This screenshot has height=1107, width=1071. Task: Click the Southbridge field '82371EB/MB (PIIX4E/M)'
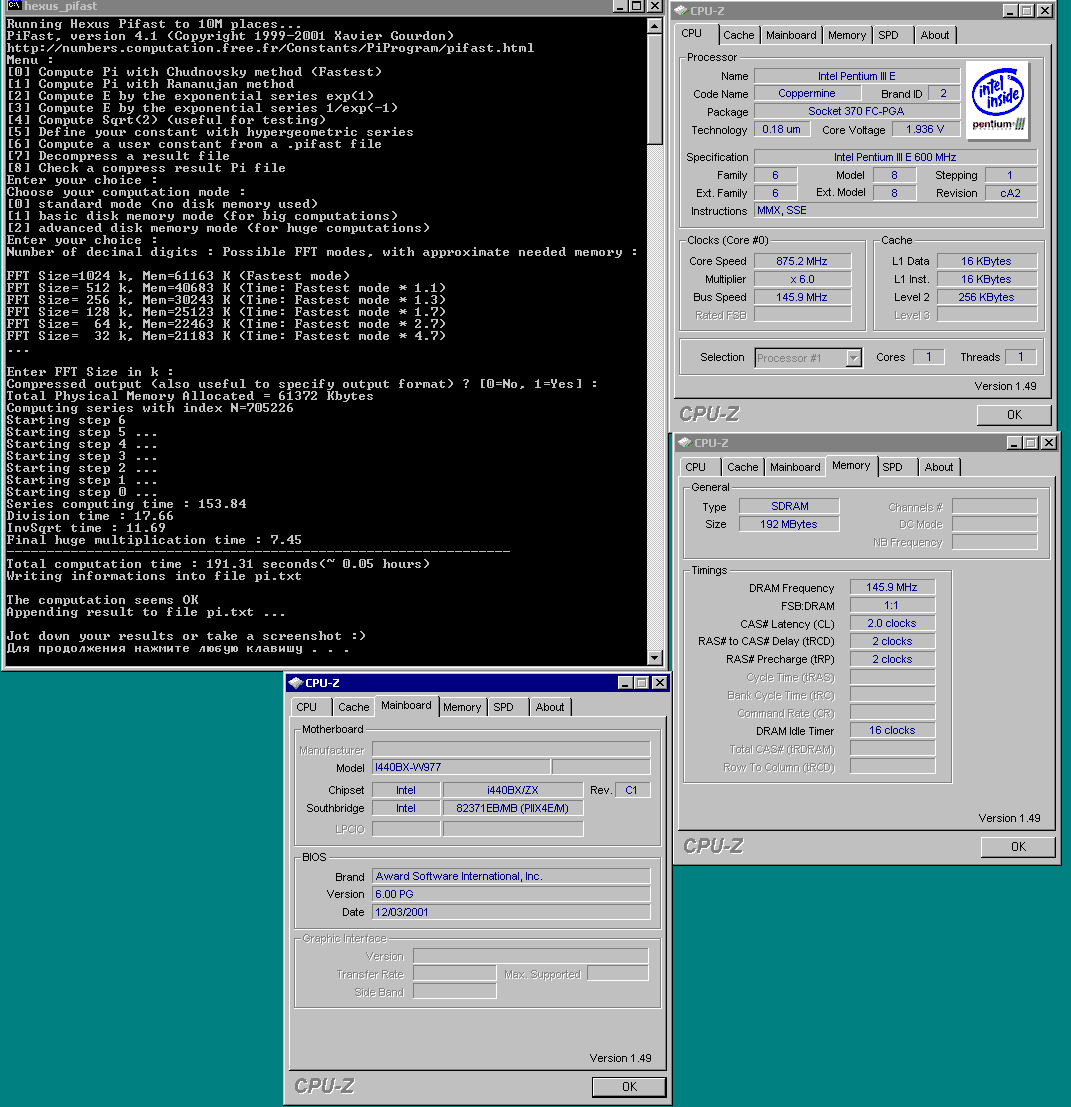coord(513,808)
